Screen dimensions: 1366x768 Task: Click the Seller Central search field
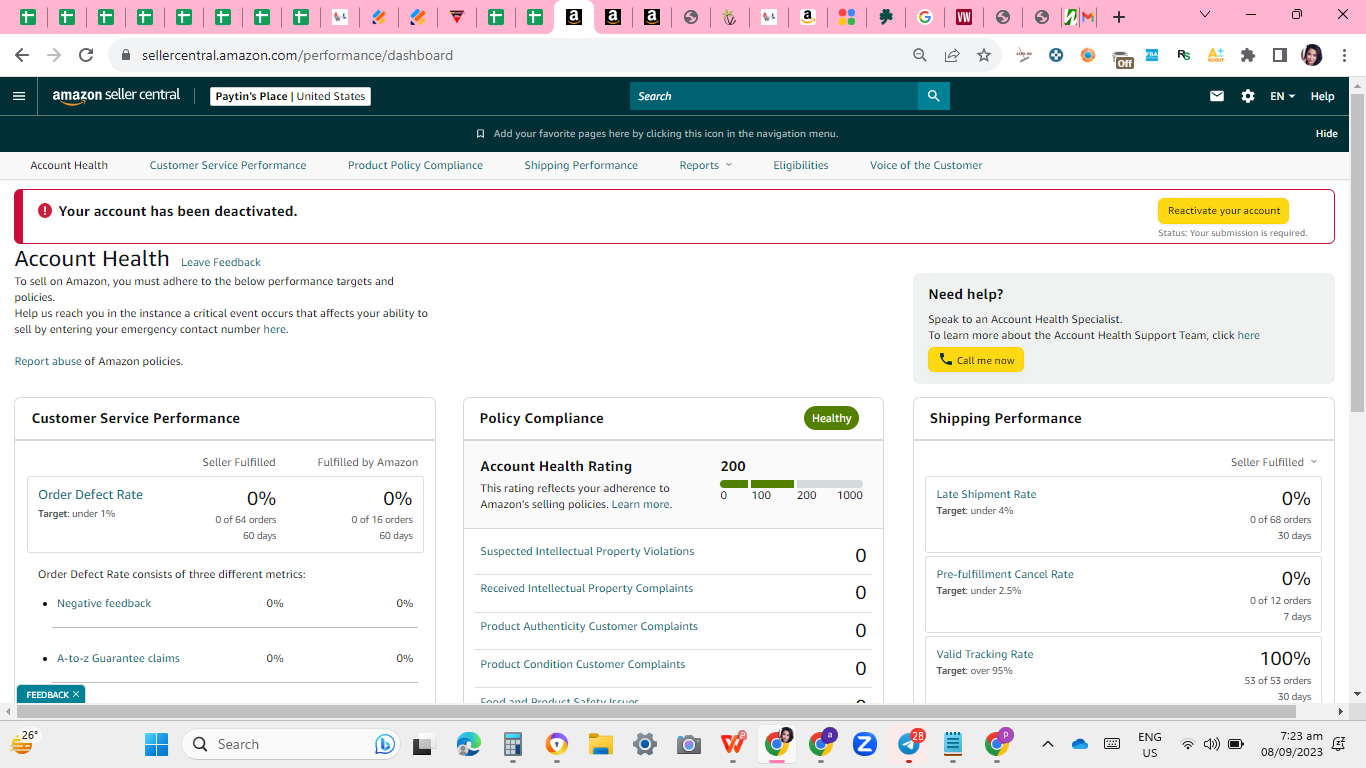pyautogui.click(x=774, y=96)
